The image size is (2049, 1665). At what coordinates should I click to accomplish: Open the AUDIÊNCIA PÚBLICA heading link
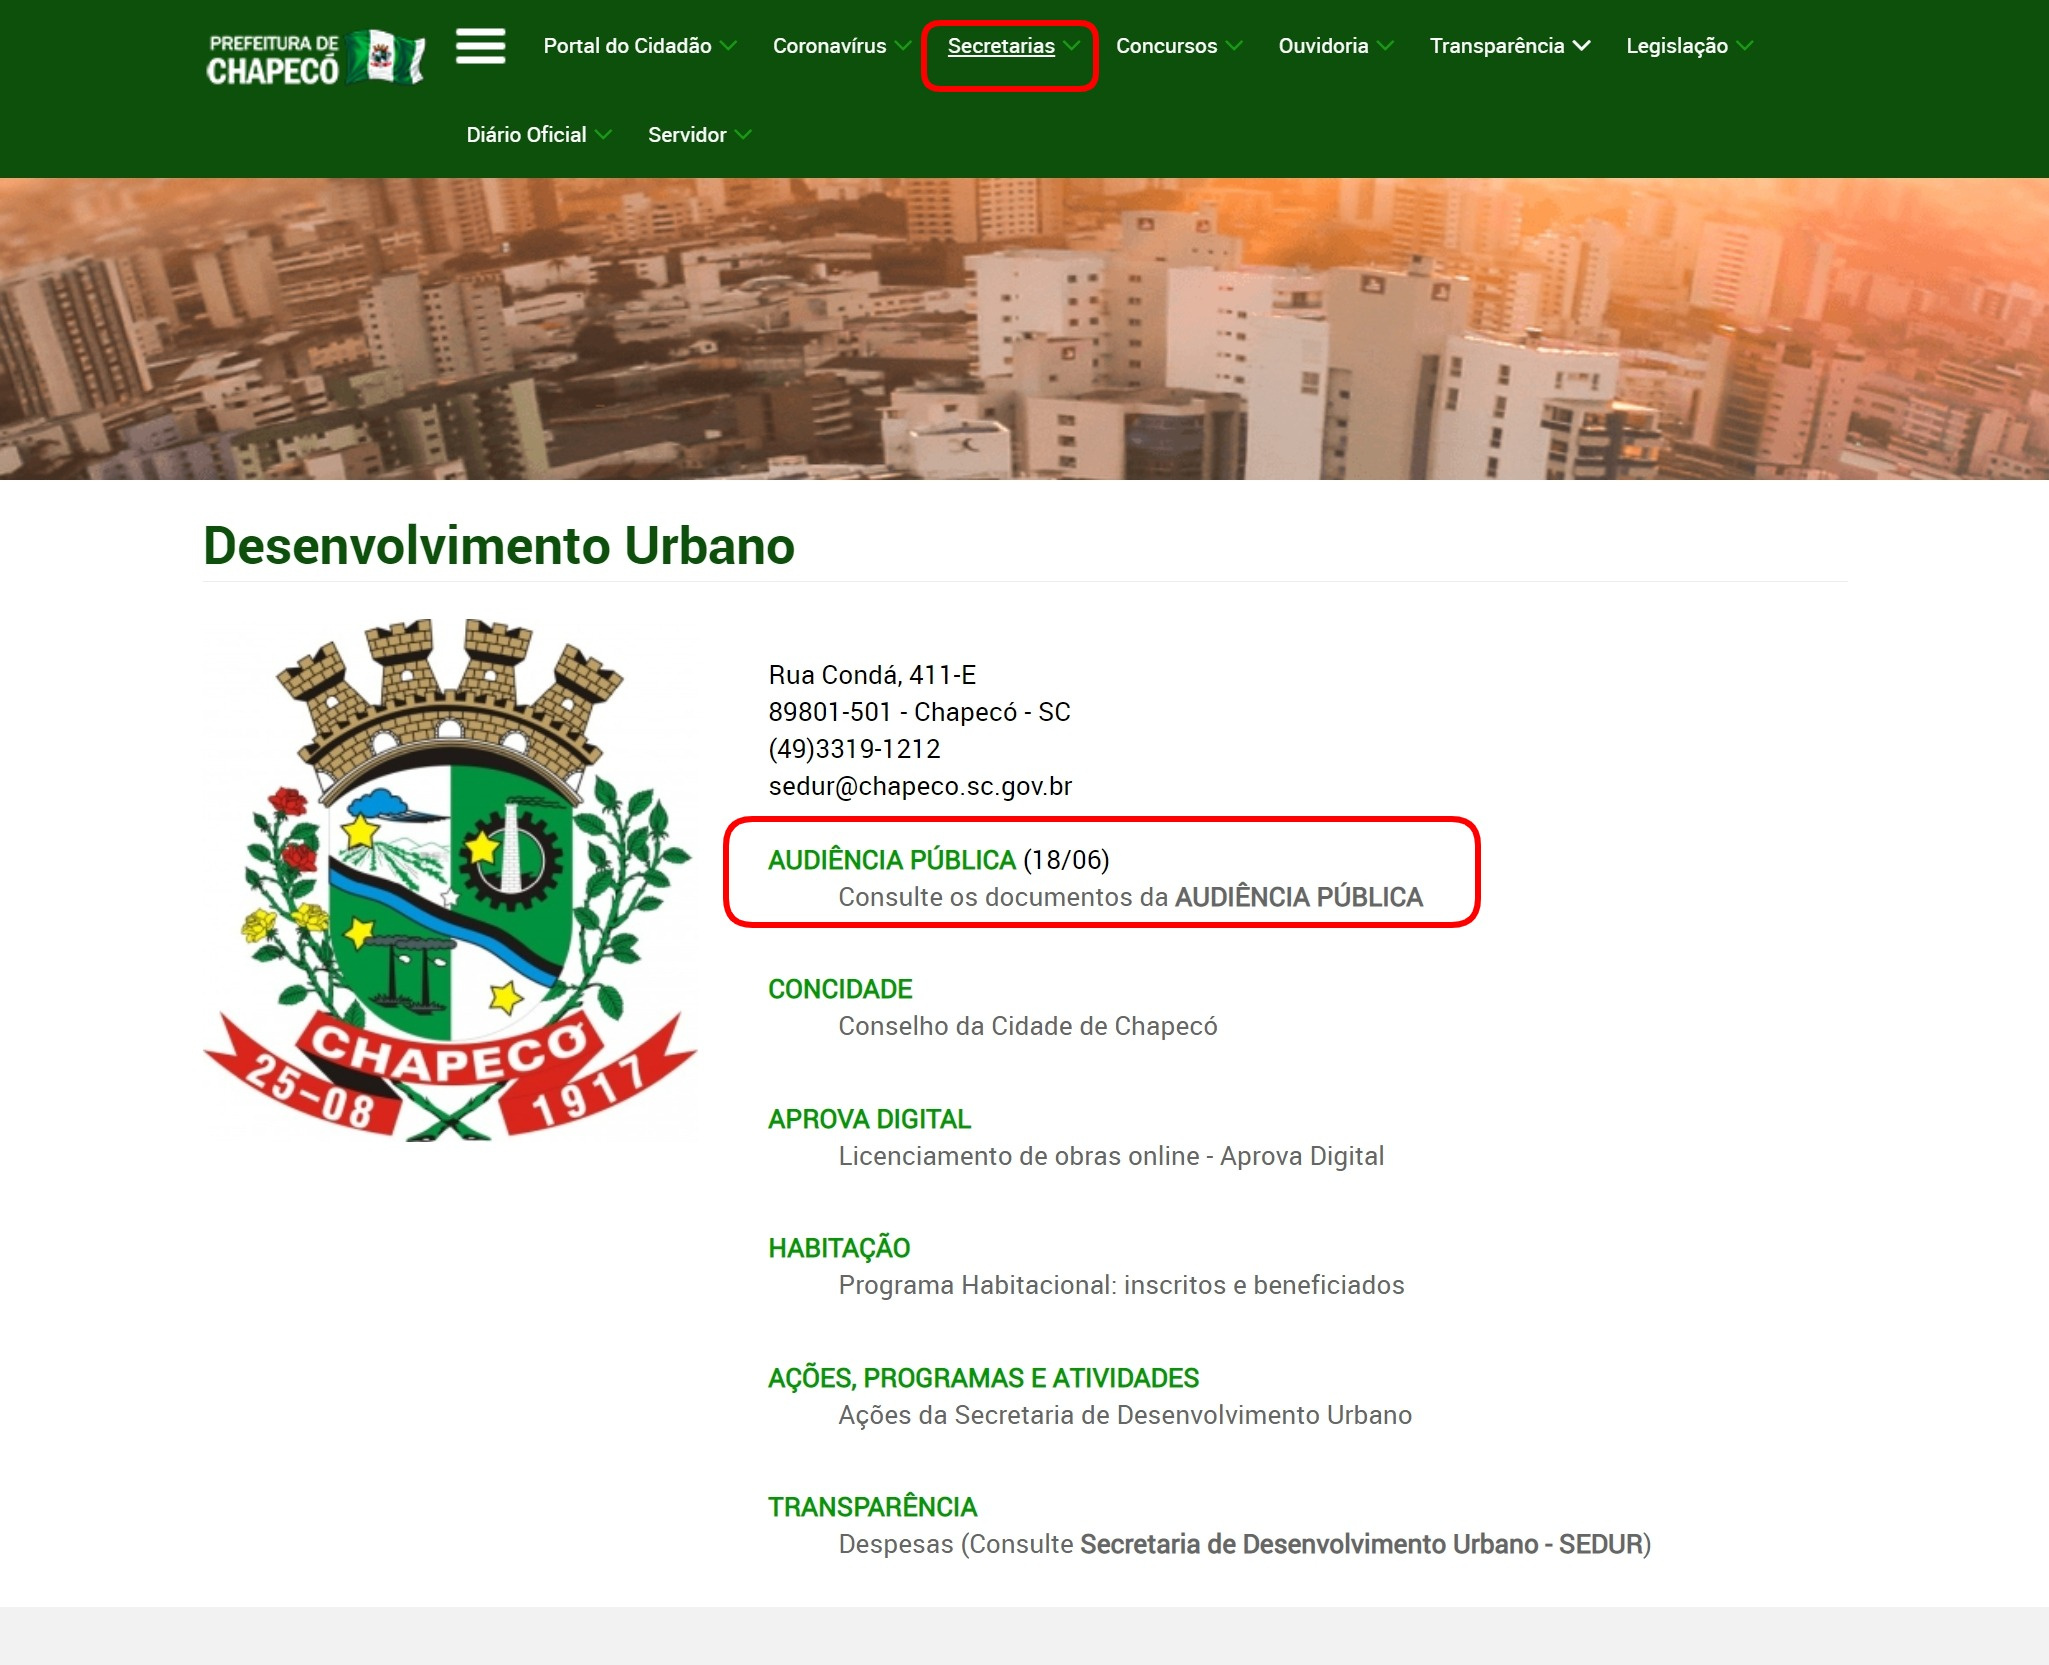(891, 860)
